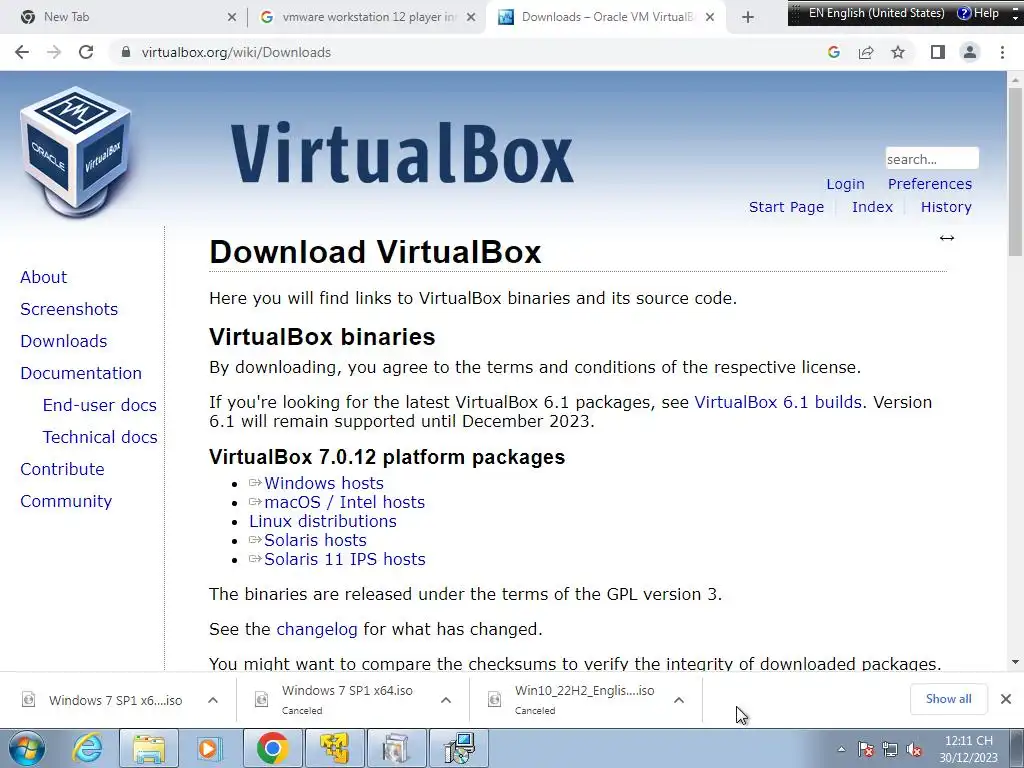
Task: Click Show all downloads button
Action: [948, 699]
